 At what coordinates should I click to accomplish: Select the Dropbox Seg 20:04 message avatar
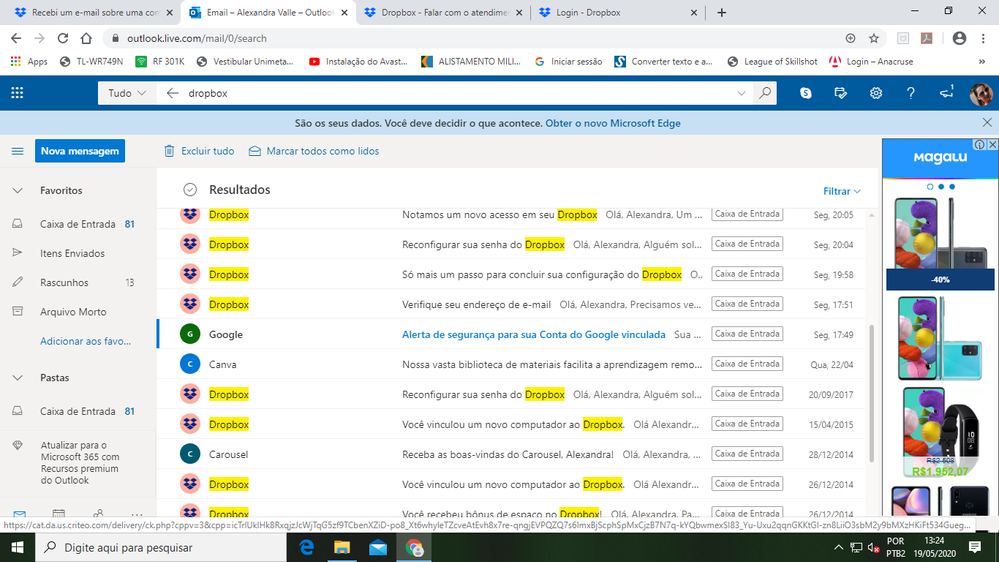click(x=190, y=244)
